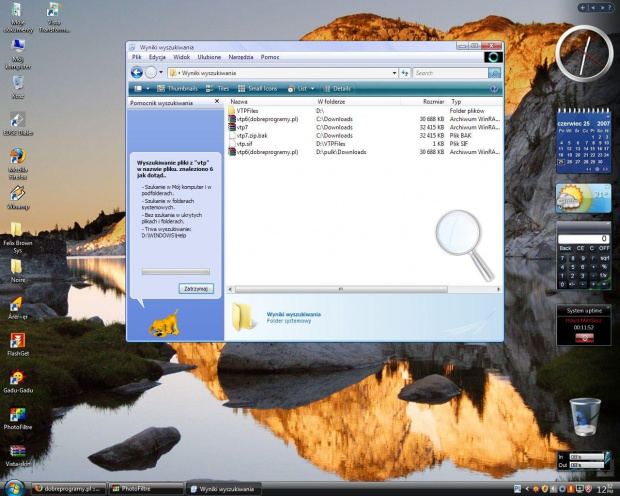Click the blue help icon in toolbar
The height and width of the screenshot is (496, 620).
(x=494, y=89)
